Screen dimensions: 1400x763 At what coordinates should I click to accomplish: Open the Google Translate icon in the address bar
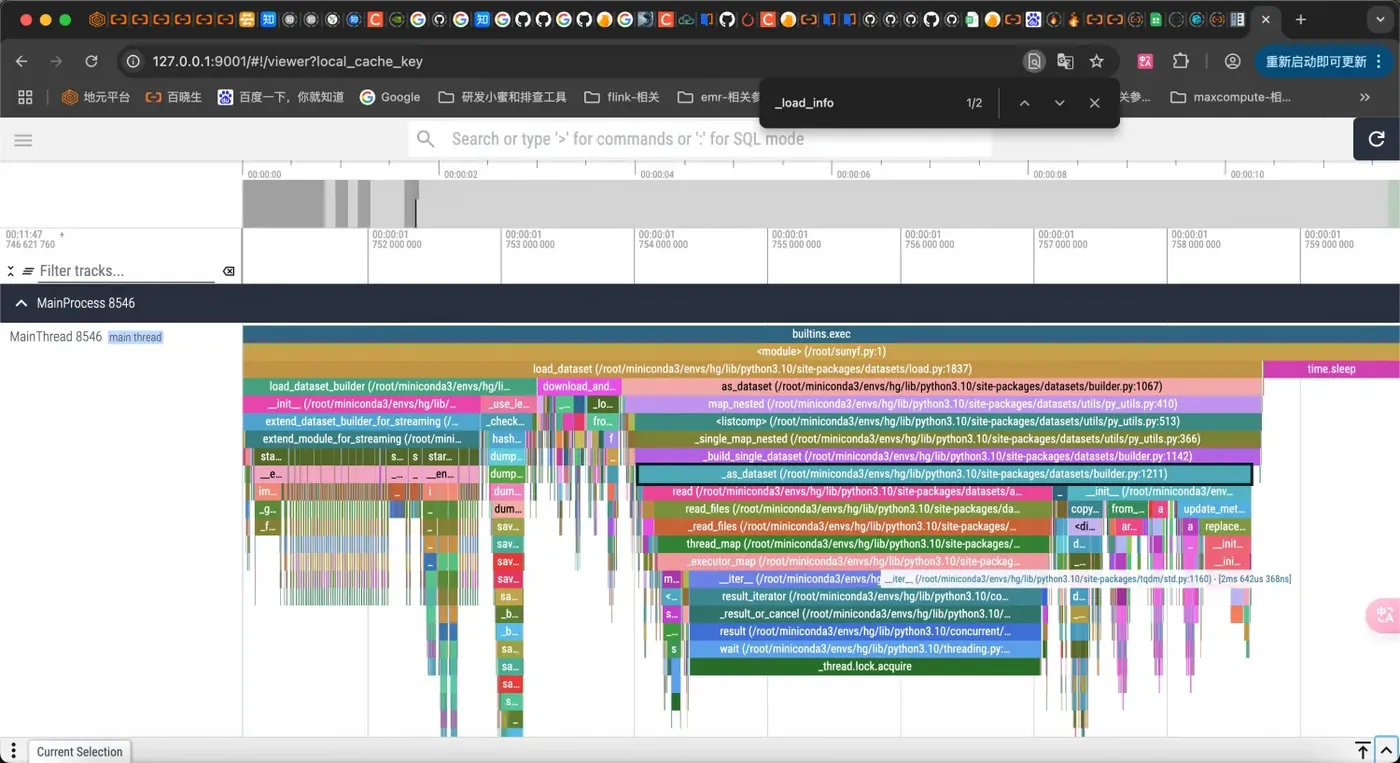pyautogui.click(x=1065, y=61)
